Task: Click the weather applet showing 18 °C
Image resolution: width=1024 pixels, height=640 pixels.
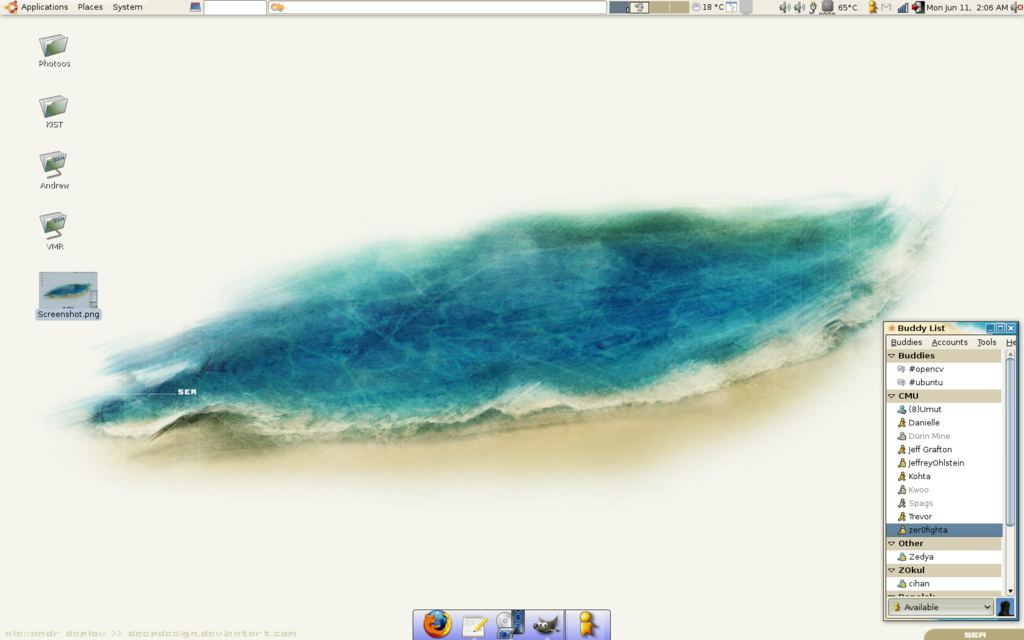Action: click(708, 7)
